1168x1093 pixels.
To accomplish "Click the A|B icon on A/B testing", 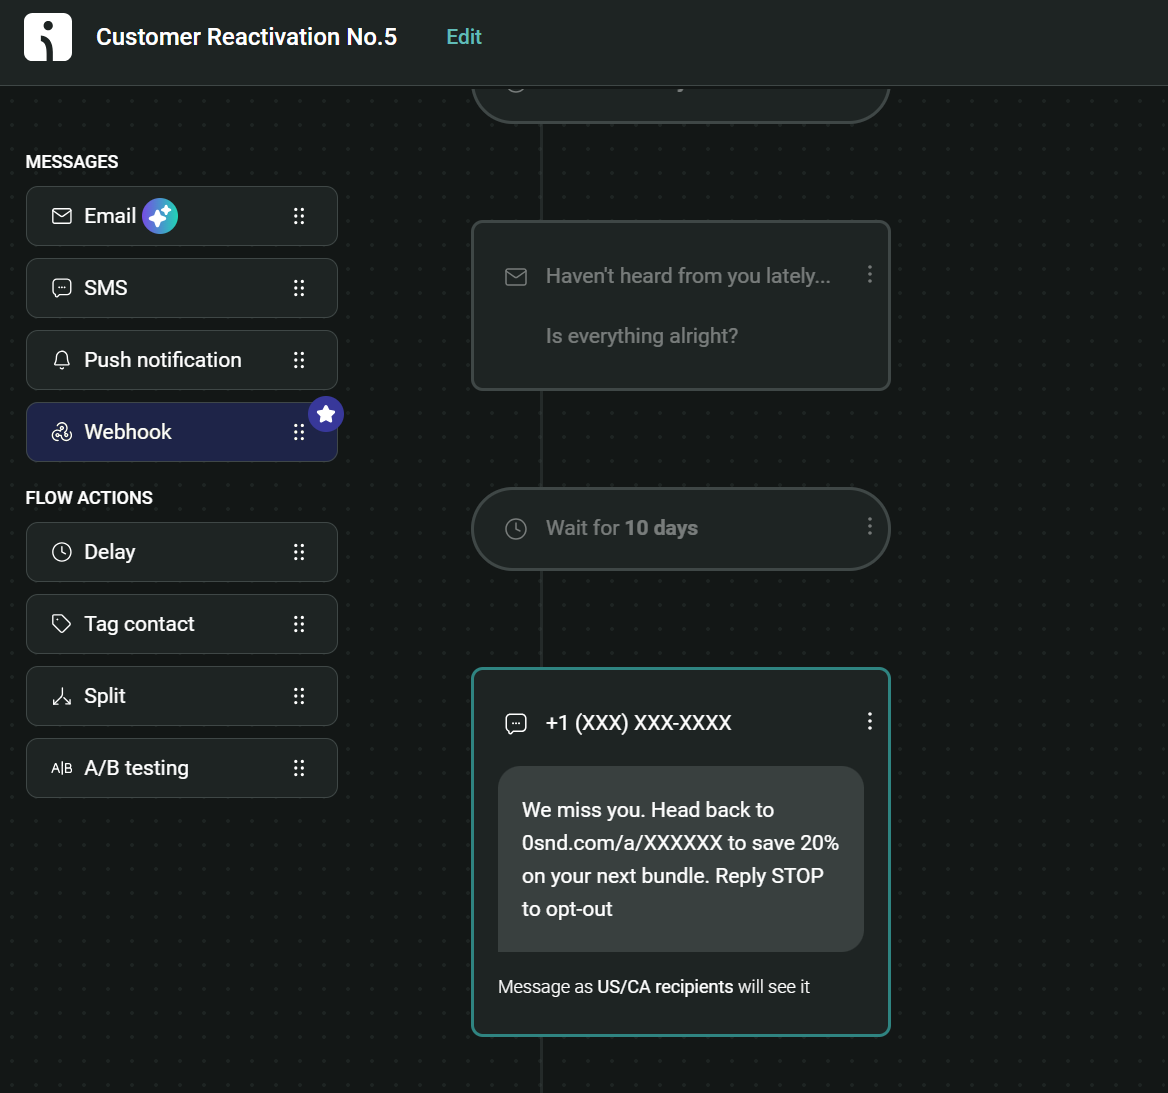I will (62, 768).
